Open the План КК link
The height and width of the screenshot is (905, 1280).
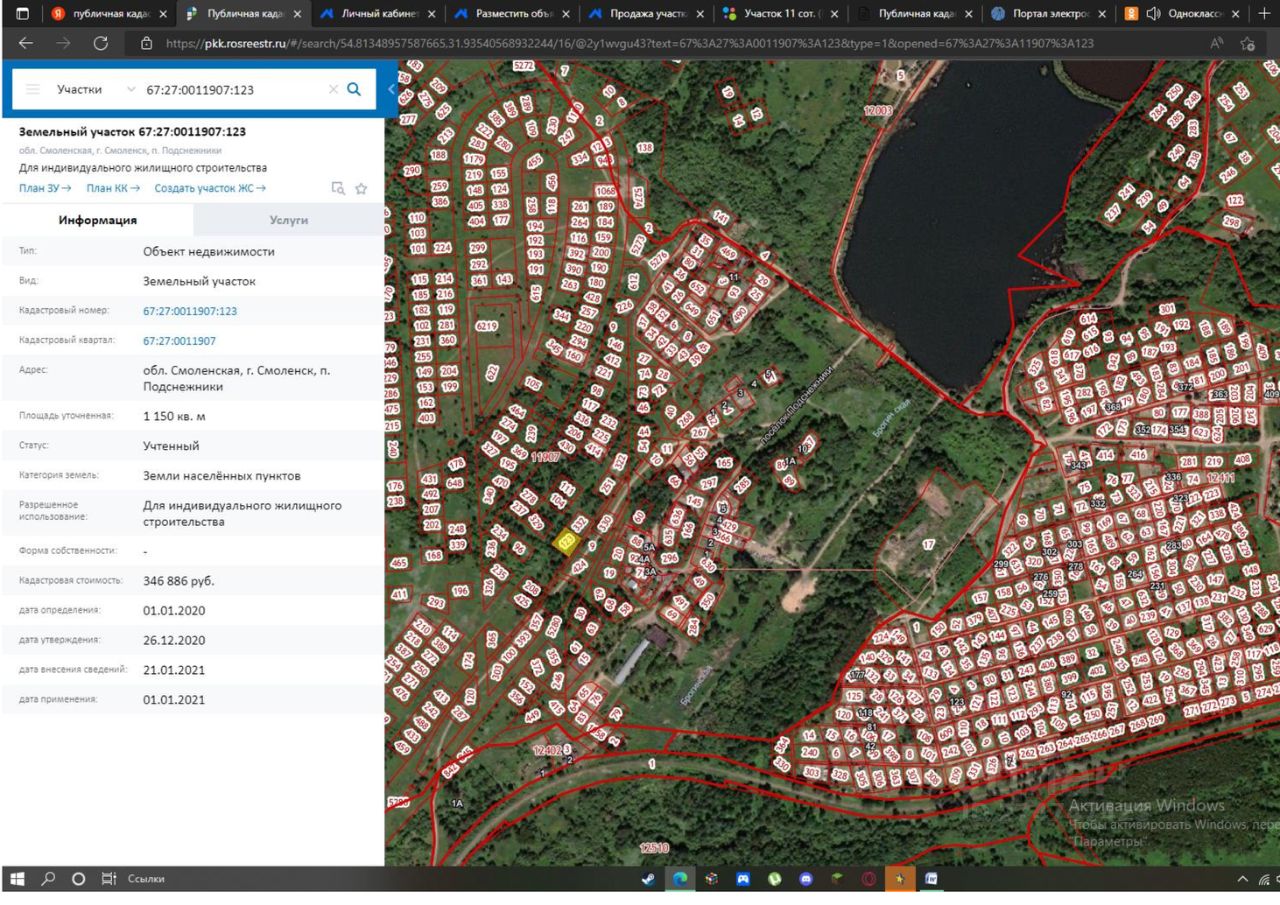[113, 188]
